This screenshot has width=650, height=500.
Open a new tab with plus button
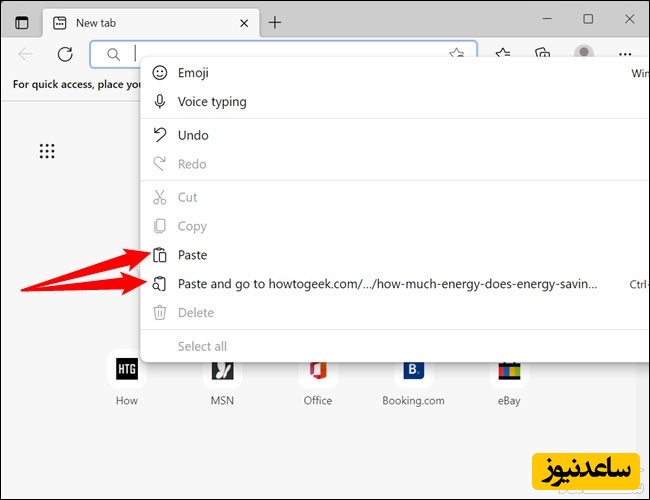coord(275,22)
